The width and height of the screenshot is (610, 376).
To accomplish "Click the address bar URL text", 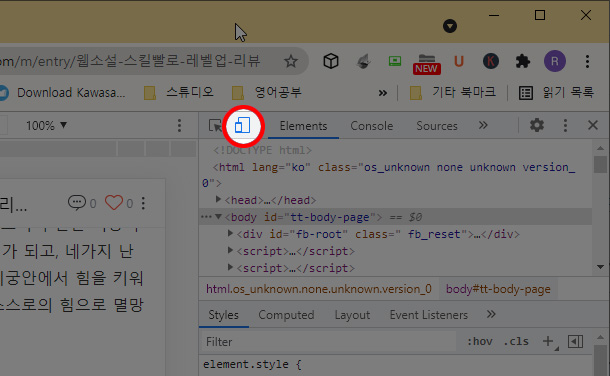I will [130, 61].
